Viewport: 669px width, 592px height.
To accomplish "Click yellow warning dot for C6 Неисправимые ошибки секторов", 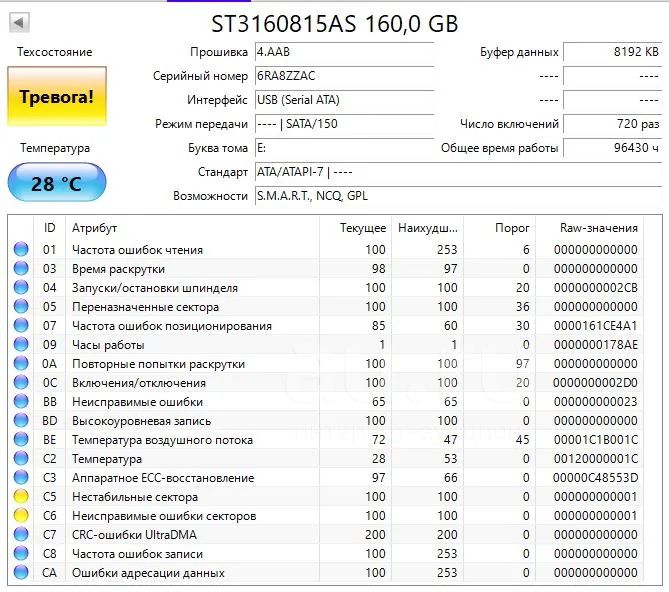I will pyautogui.click(x=21, y=515).
